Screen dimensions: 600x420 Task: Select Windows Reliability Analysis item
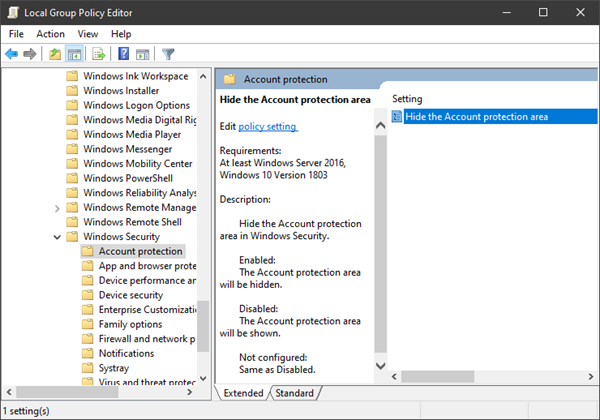click(x=140, y=193)
